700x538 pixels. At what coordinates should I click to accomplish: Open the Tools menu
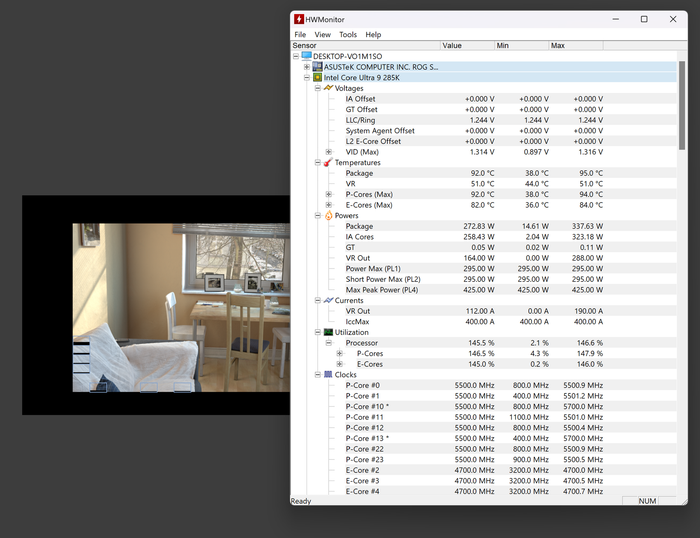pyautogui.click(x=348, y=34)
